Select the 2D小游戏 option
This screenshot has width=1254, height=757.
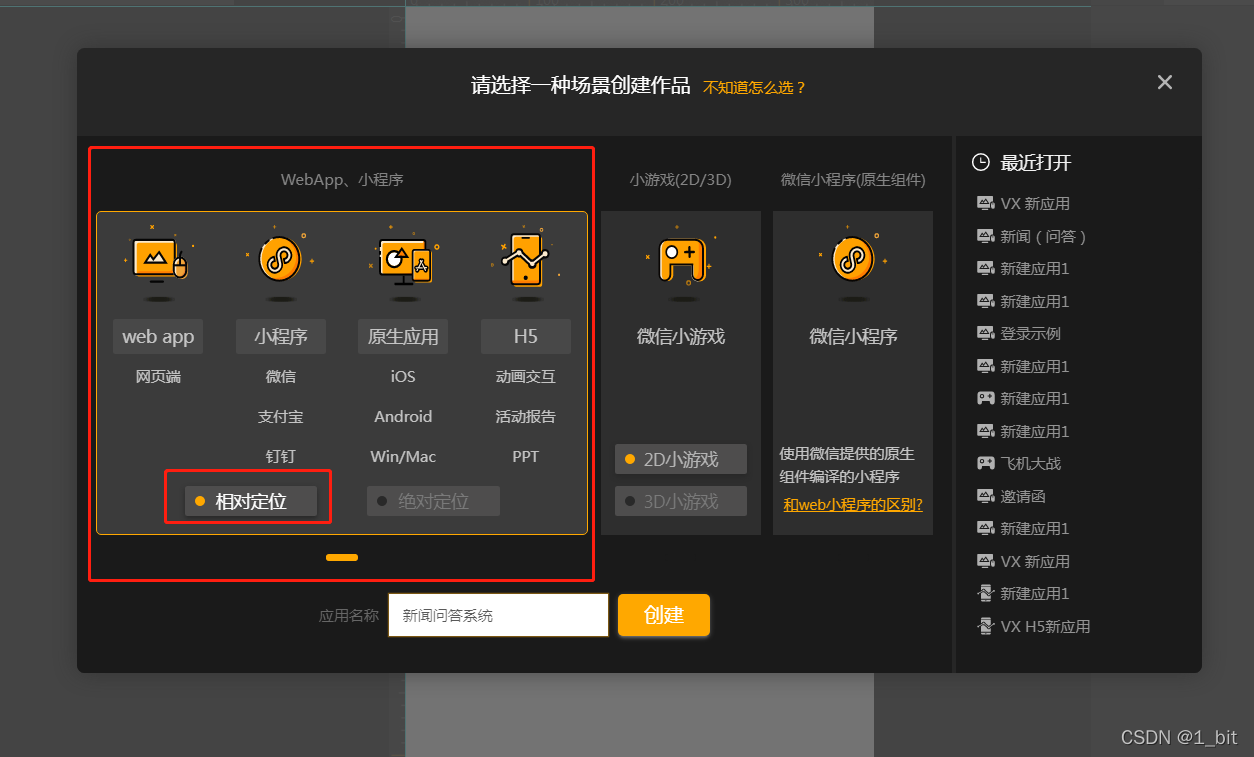681,459
